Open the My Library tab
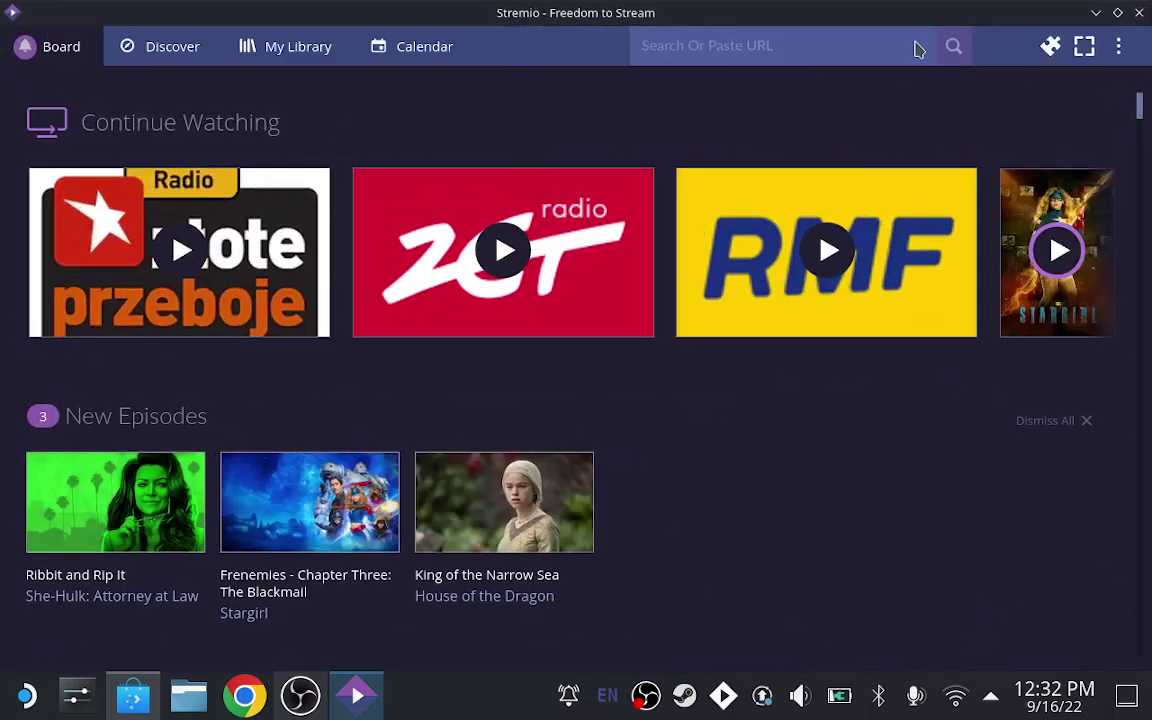1152x720 pixels. 286,46
